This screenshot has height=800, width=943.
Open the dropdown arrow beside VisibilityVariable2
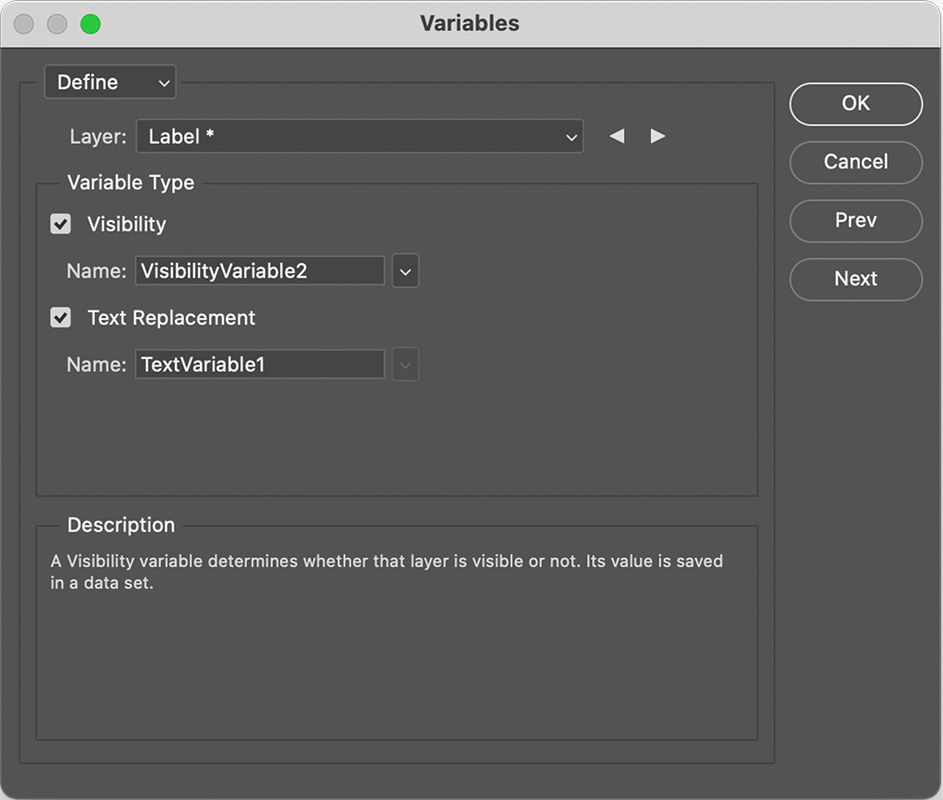(405, 270)
